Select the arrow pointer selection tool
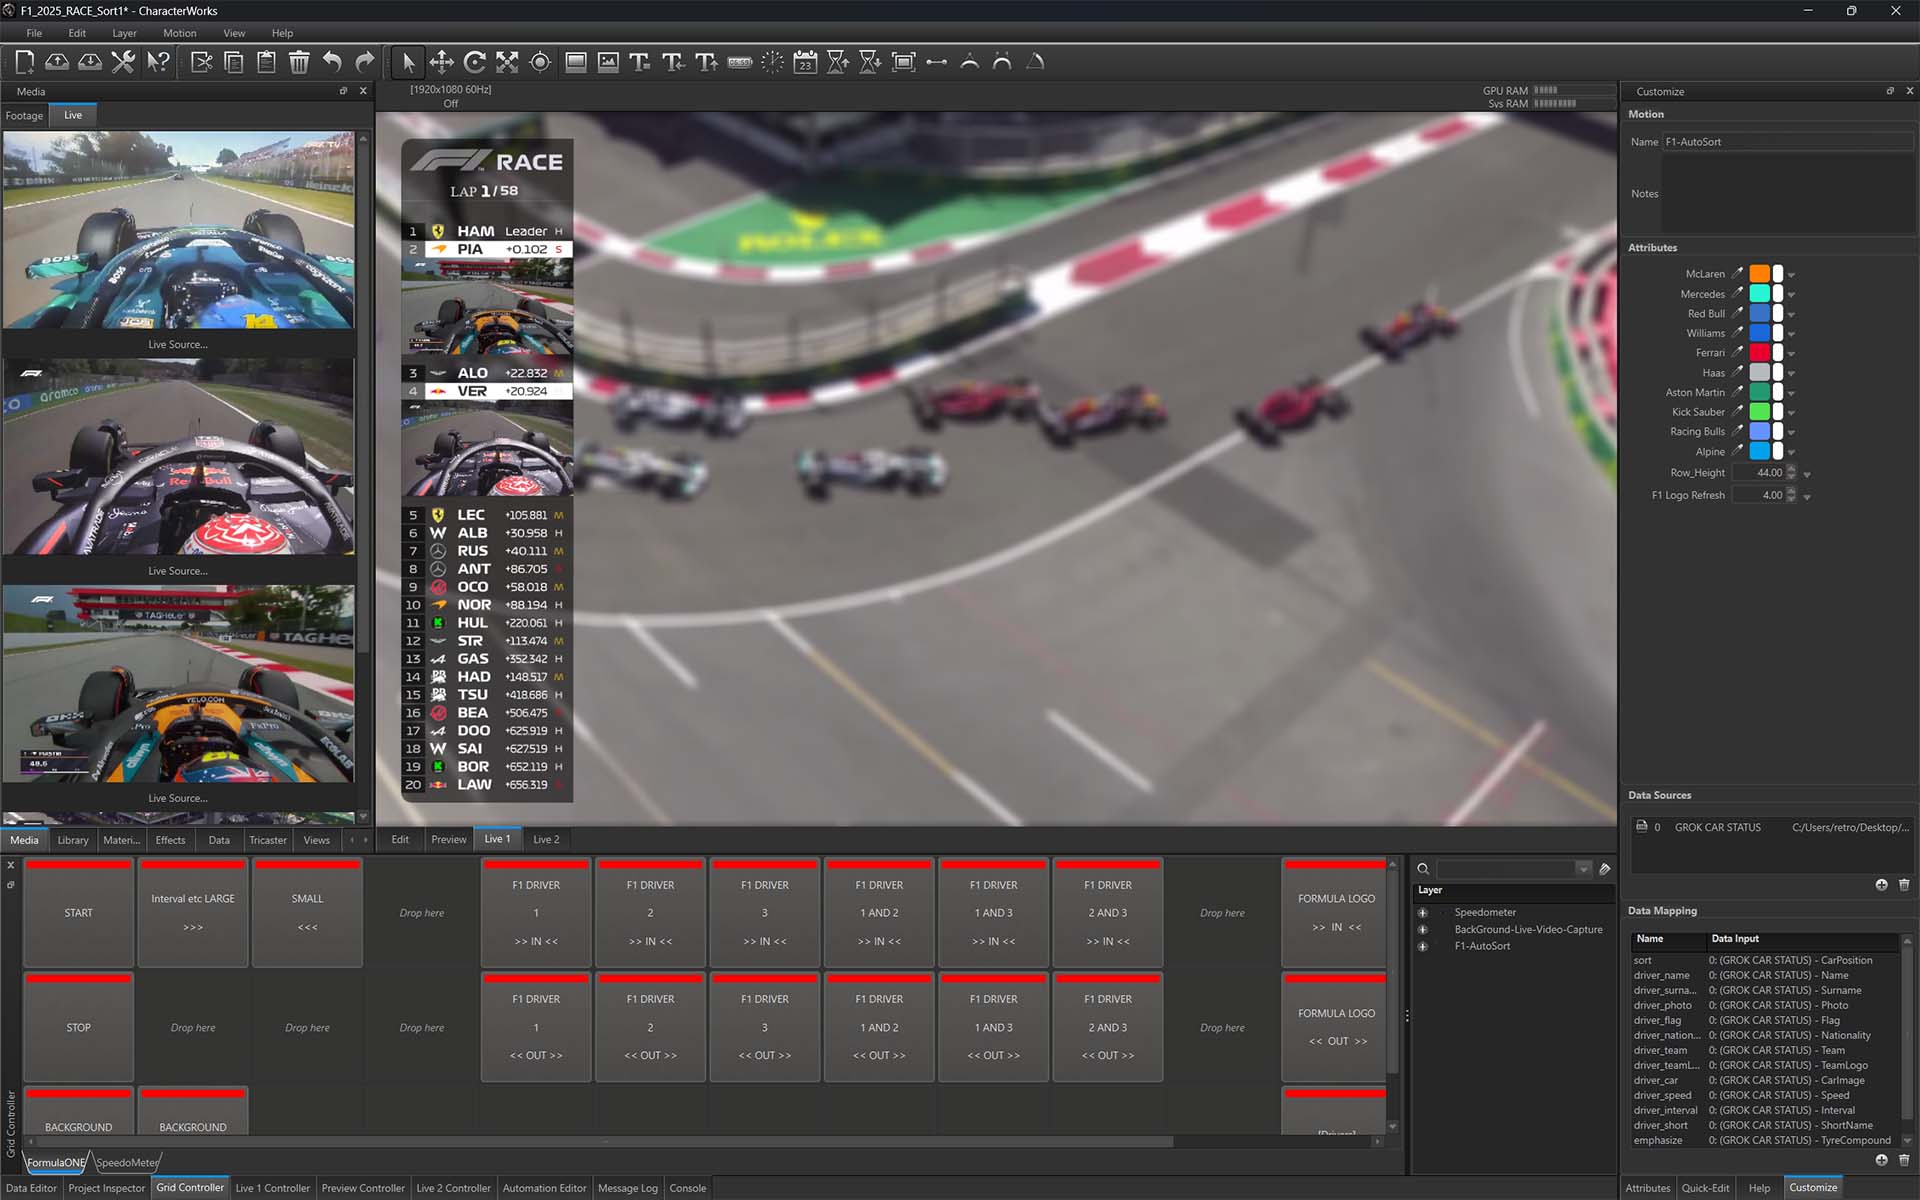 408,62
